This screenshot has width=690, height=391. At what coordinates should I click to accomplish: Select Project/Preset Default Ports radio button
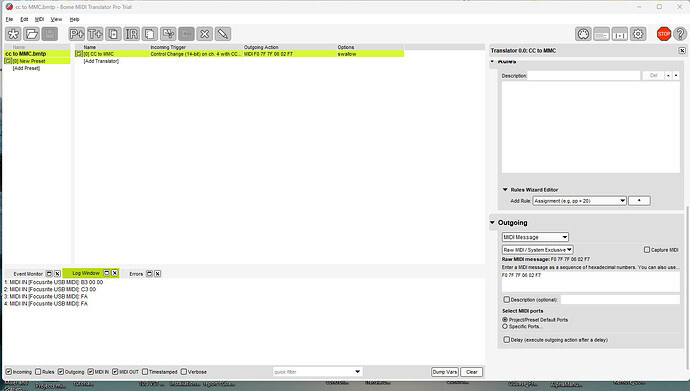(505, 320)
